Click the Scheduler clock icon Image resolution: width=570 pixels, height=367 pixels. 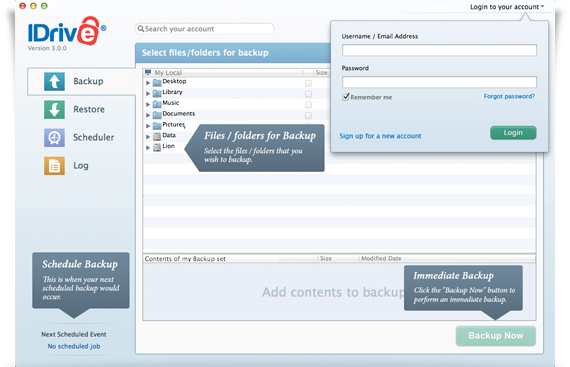(55, 137)
